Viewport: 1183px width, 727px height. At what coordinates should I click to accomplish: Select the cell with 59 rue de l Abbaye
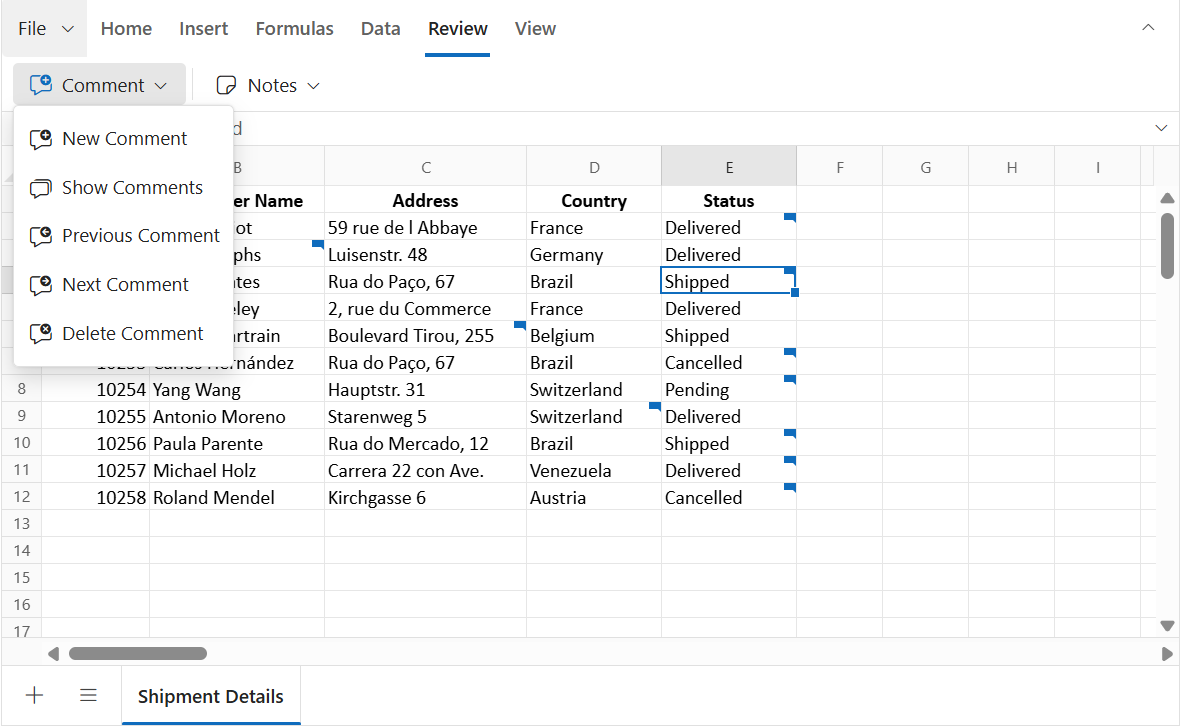click(426, 228)
